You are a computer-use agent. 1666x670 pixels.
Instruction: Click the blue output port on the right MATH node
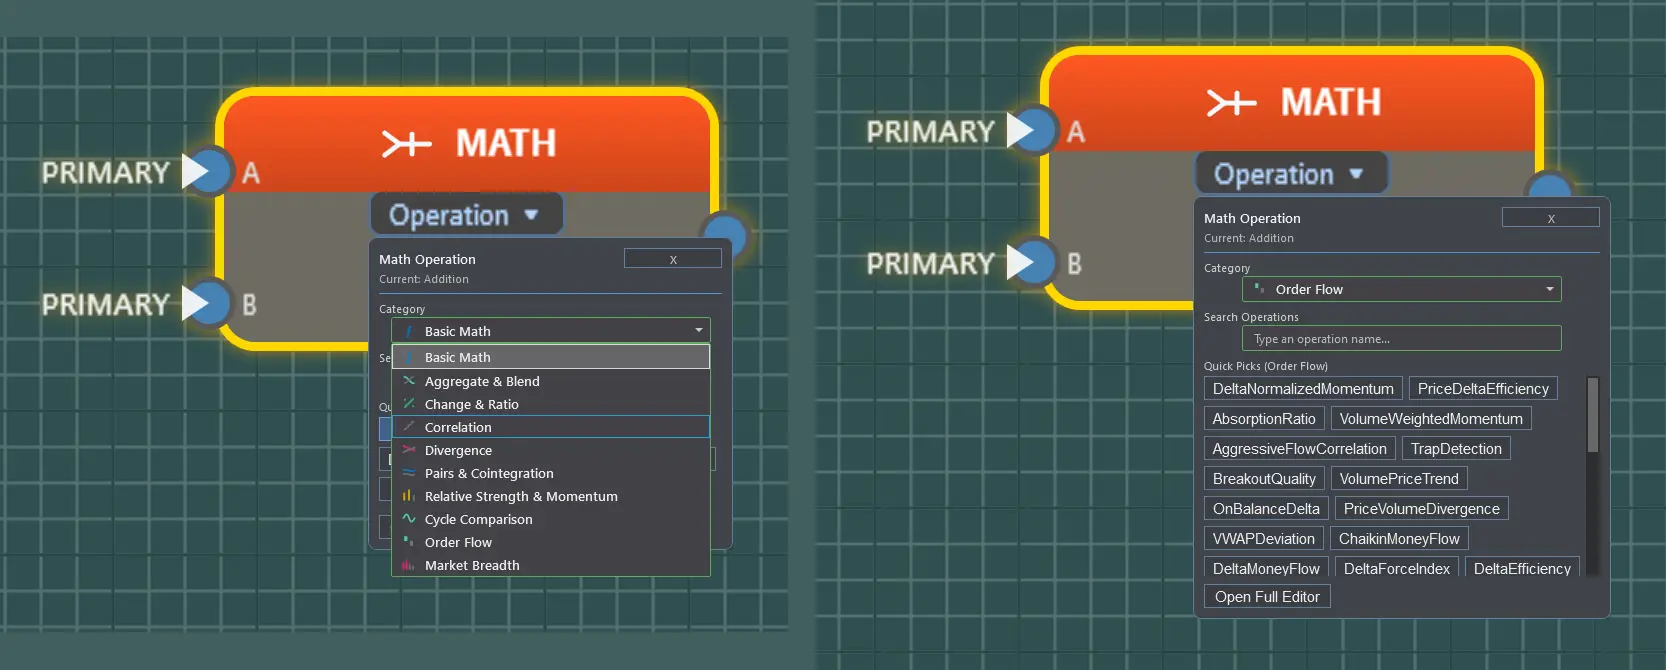click(1551, 187)
